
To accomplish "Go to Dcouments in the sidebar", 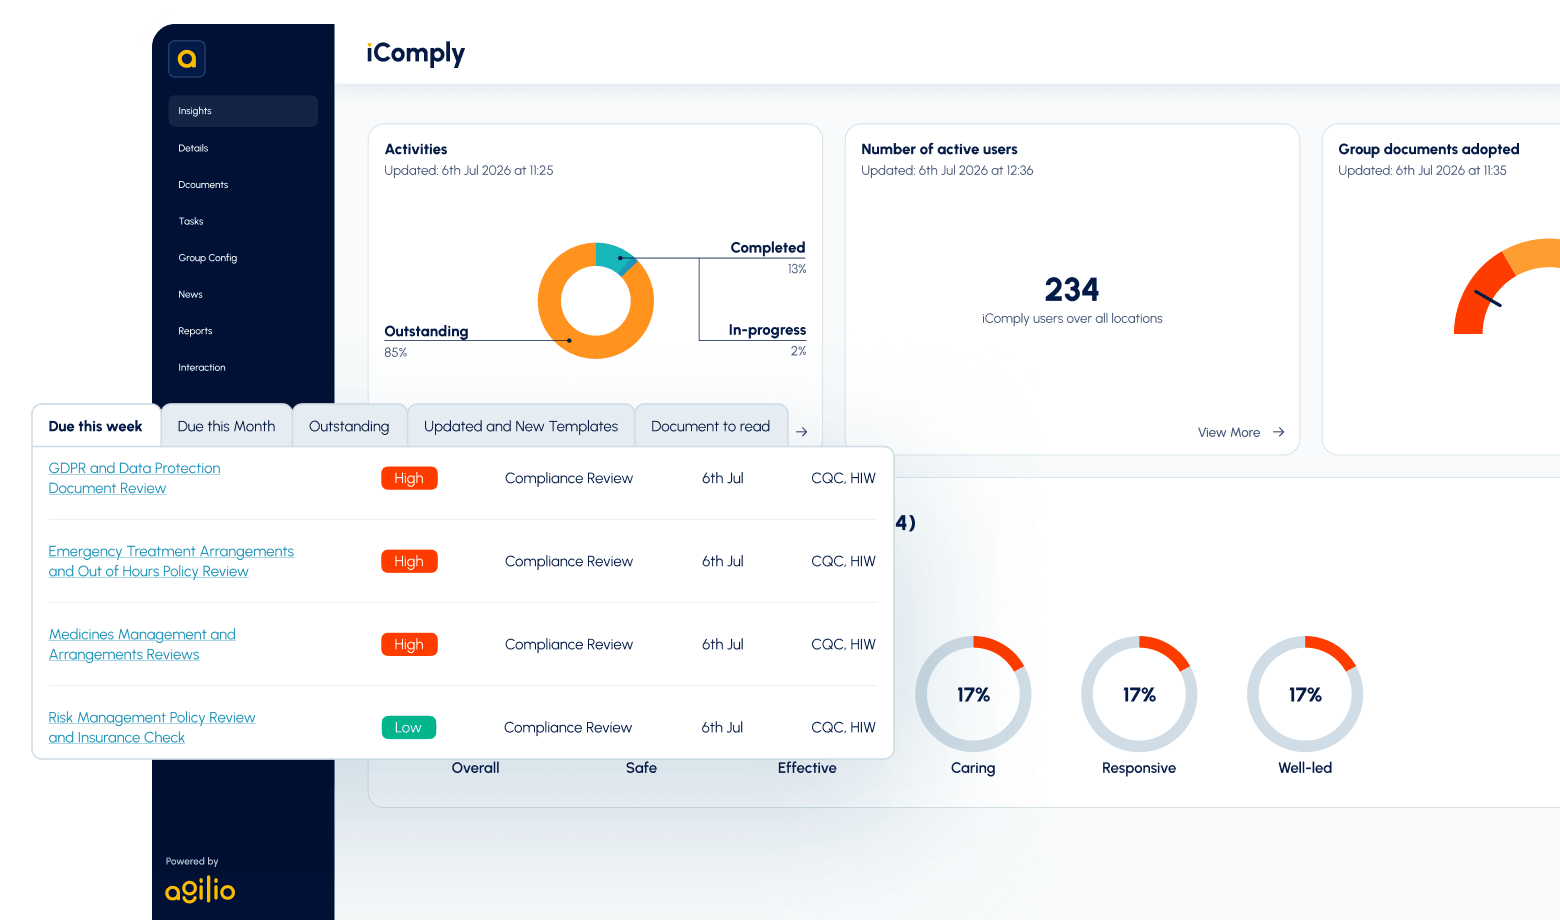I will pos(203,185).
